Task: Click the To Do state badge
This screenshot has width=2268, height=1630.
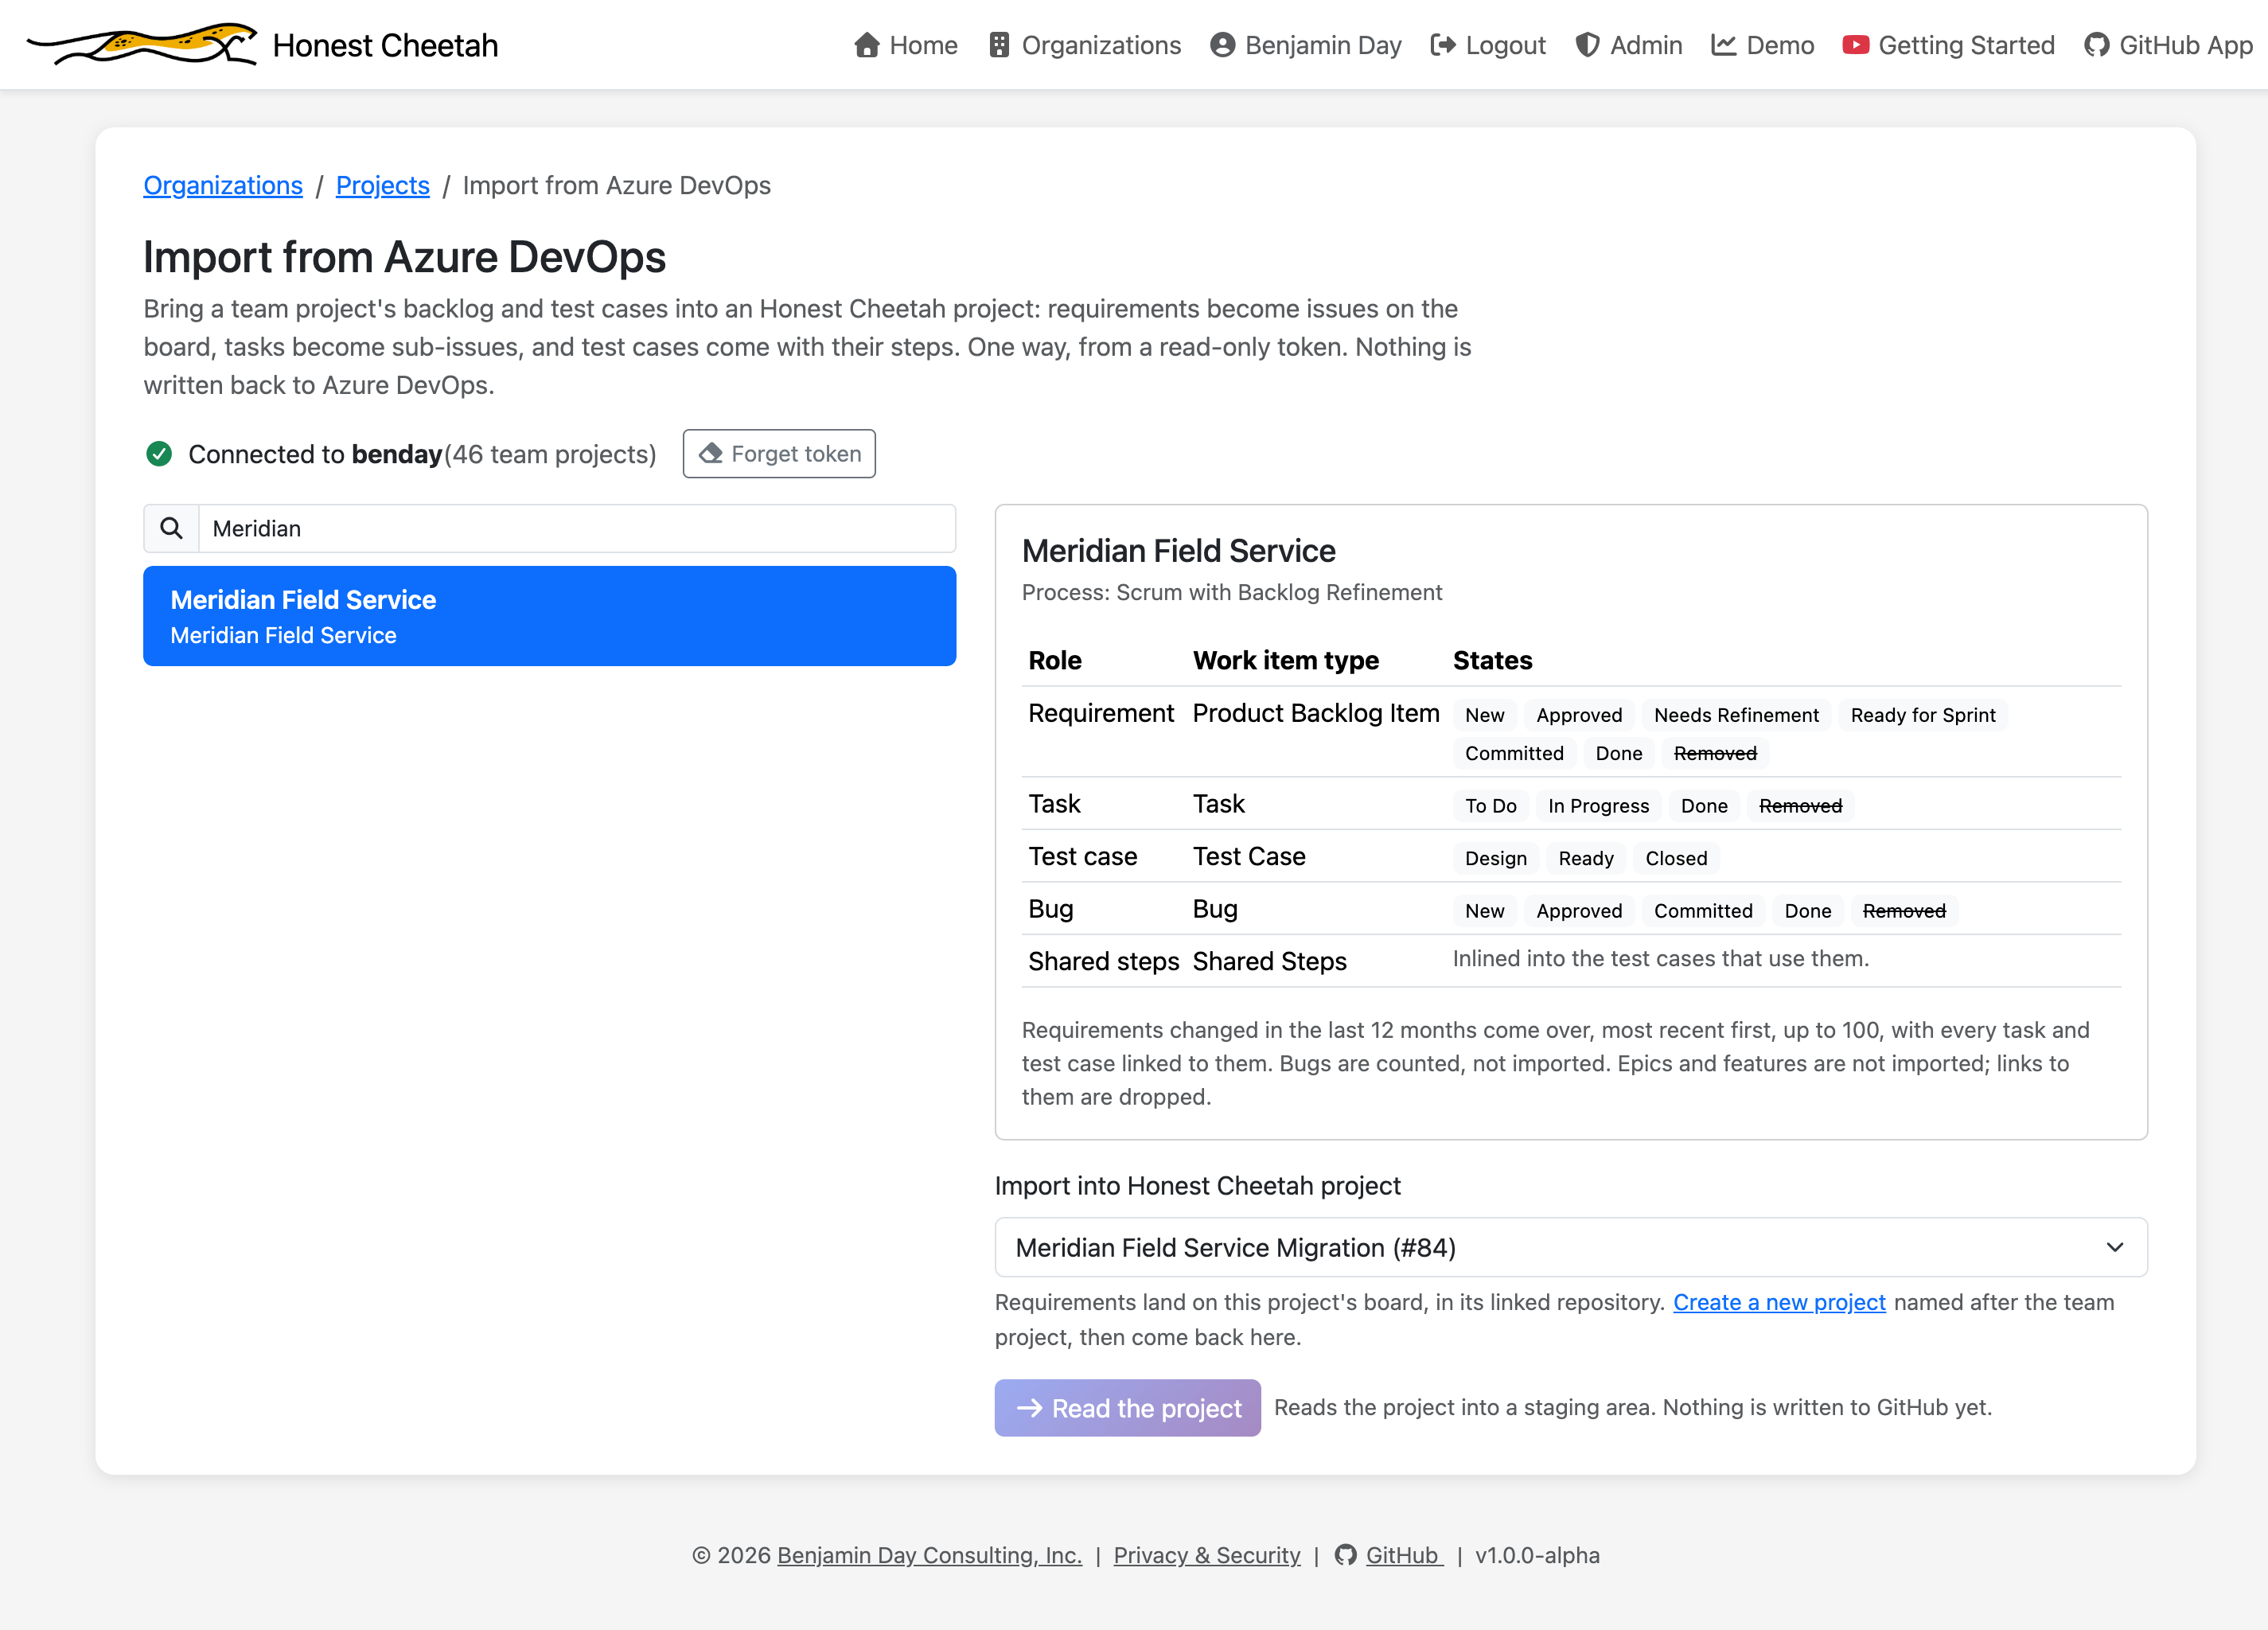Action: click(1491, 806)
